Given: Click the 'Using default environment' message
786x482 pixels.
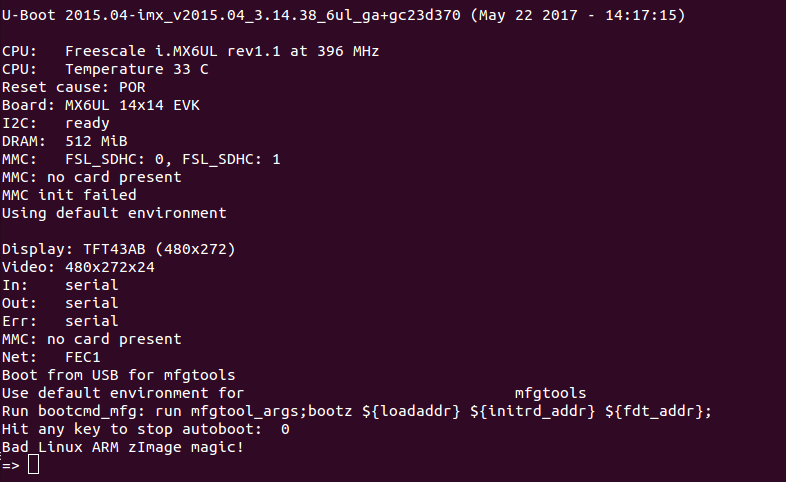Looking at the screenshot, I should click(114, 213).
